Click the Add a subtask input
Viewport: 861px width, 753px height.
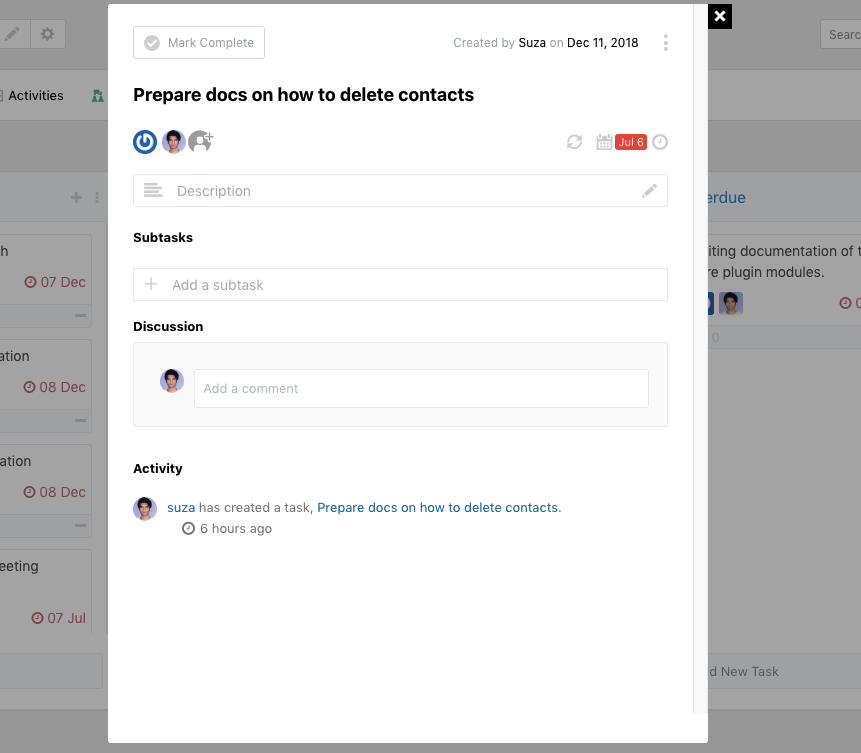pyautogui.click(x=400, y=285)
